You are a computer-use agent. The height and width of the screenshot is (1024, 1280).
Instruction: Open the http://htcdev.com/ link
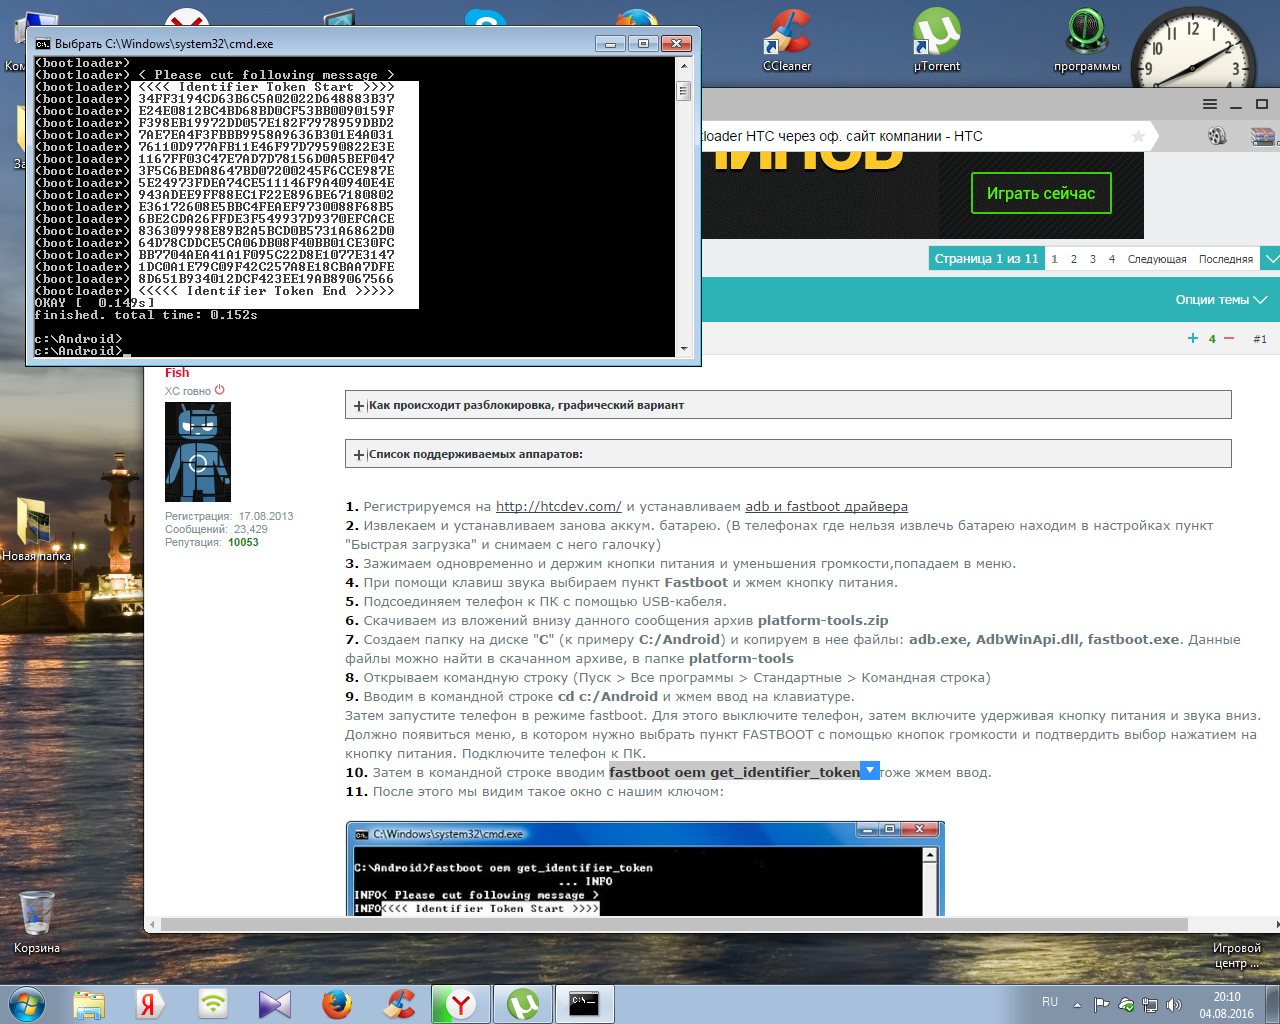click(558, 507)
